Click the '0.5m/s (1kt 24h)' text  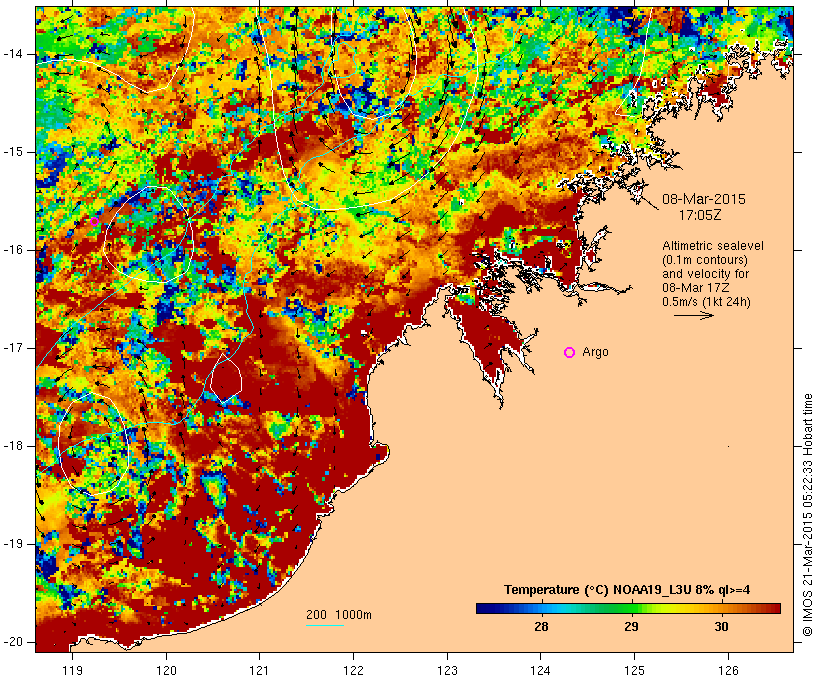pyautogui.click(x=706, y=302)
